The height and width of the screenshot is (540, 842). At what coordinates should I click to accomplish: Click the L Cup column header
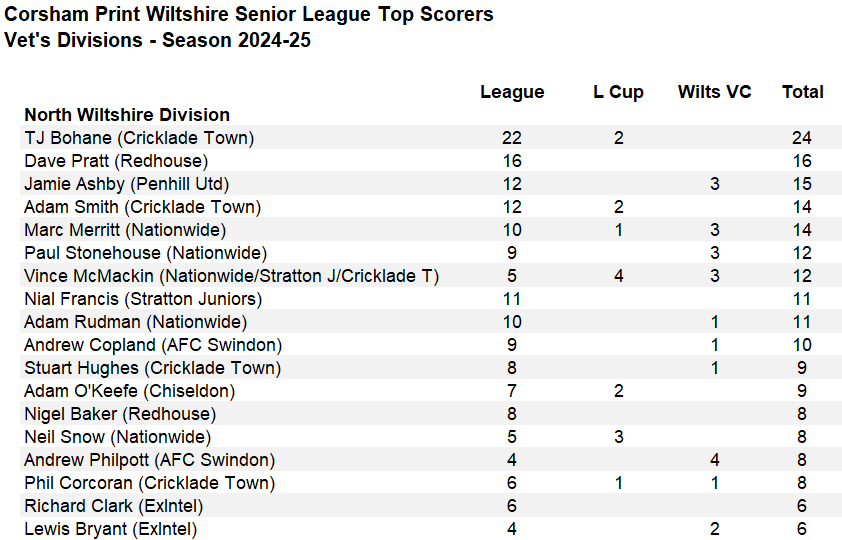point(618,92)
